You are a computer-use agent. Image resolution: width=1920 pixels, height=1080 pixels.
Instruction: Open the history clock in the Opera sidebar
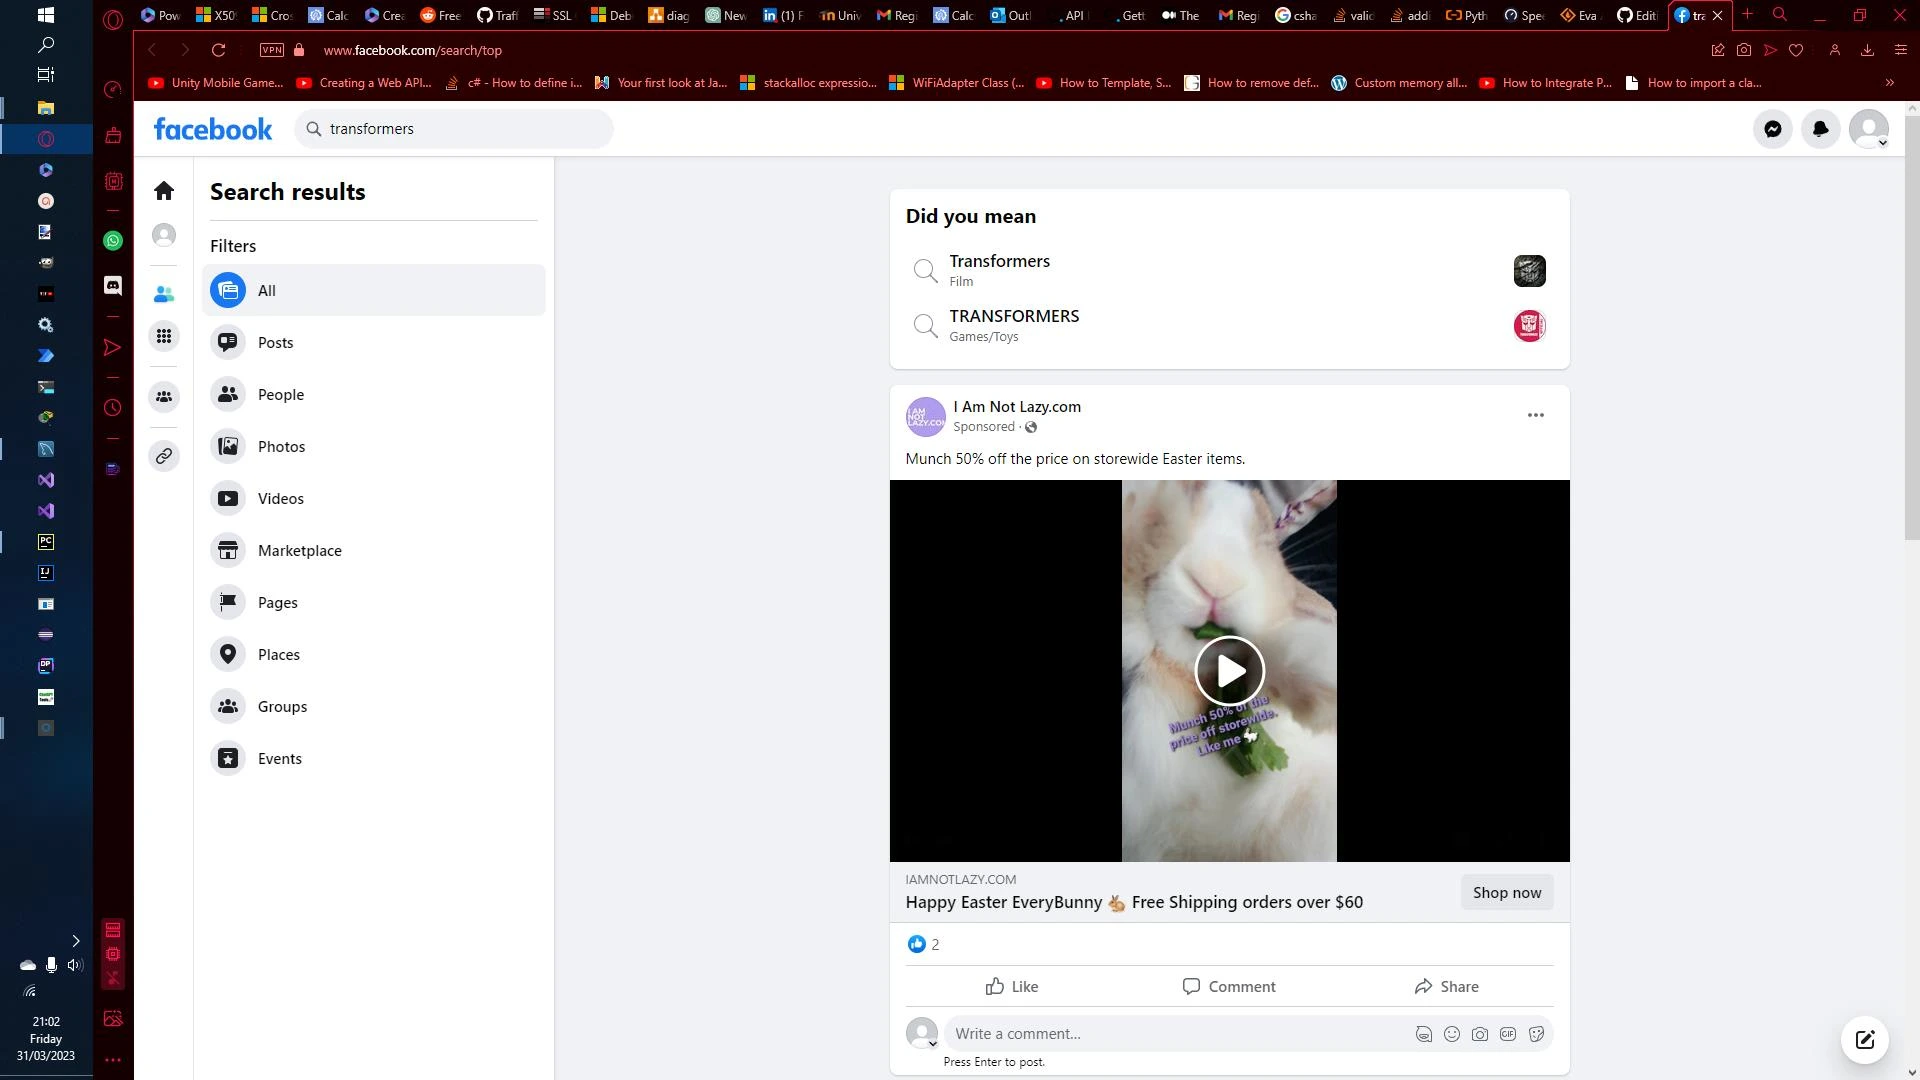tap(113, 408)
